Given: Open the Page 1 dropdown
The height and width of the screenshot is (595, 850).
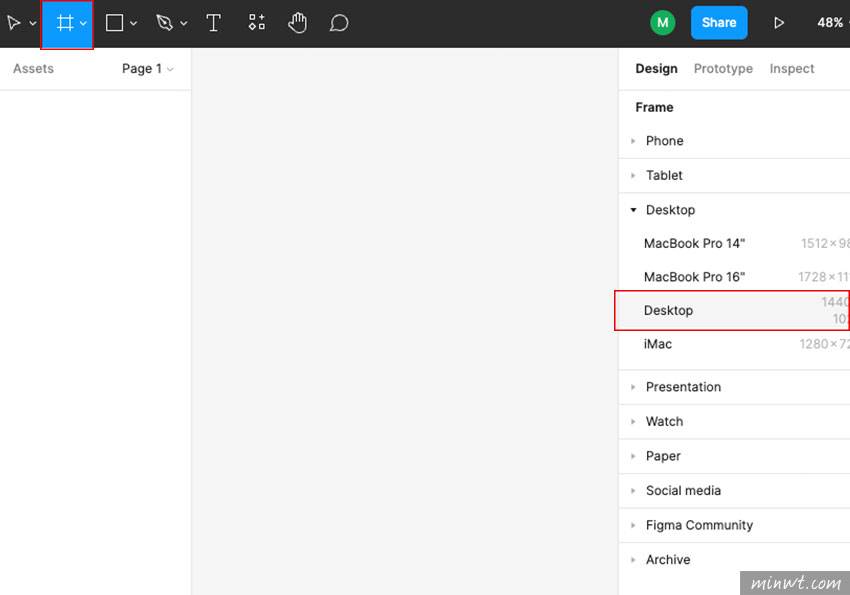Looking at the screenshot, I should 147,69.
